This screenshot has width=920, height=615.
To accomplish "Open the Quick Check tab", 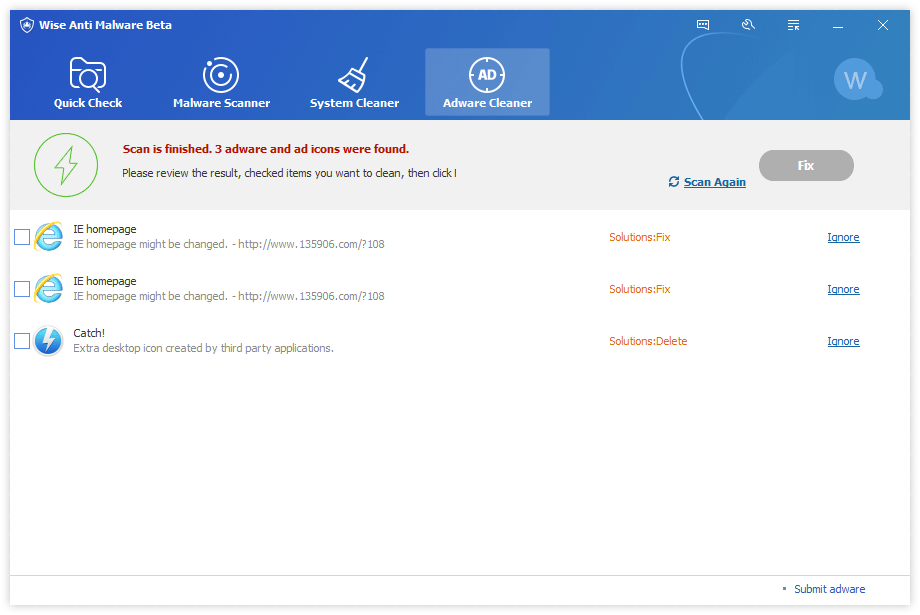I will click(x=88, y=82).
